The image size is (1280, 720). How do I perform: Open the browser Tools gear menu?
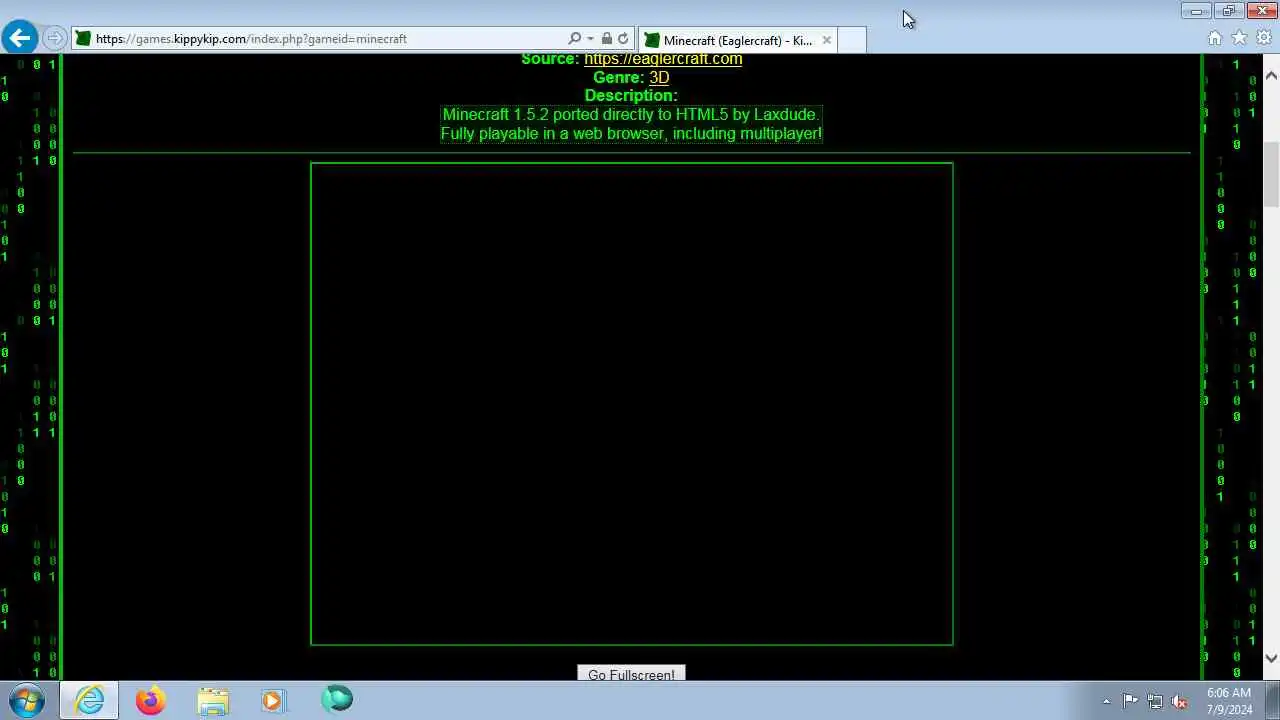[1263, 38]
